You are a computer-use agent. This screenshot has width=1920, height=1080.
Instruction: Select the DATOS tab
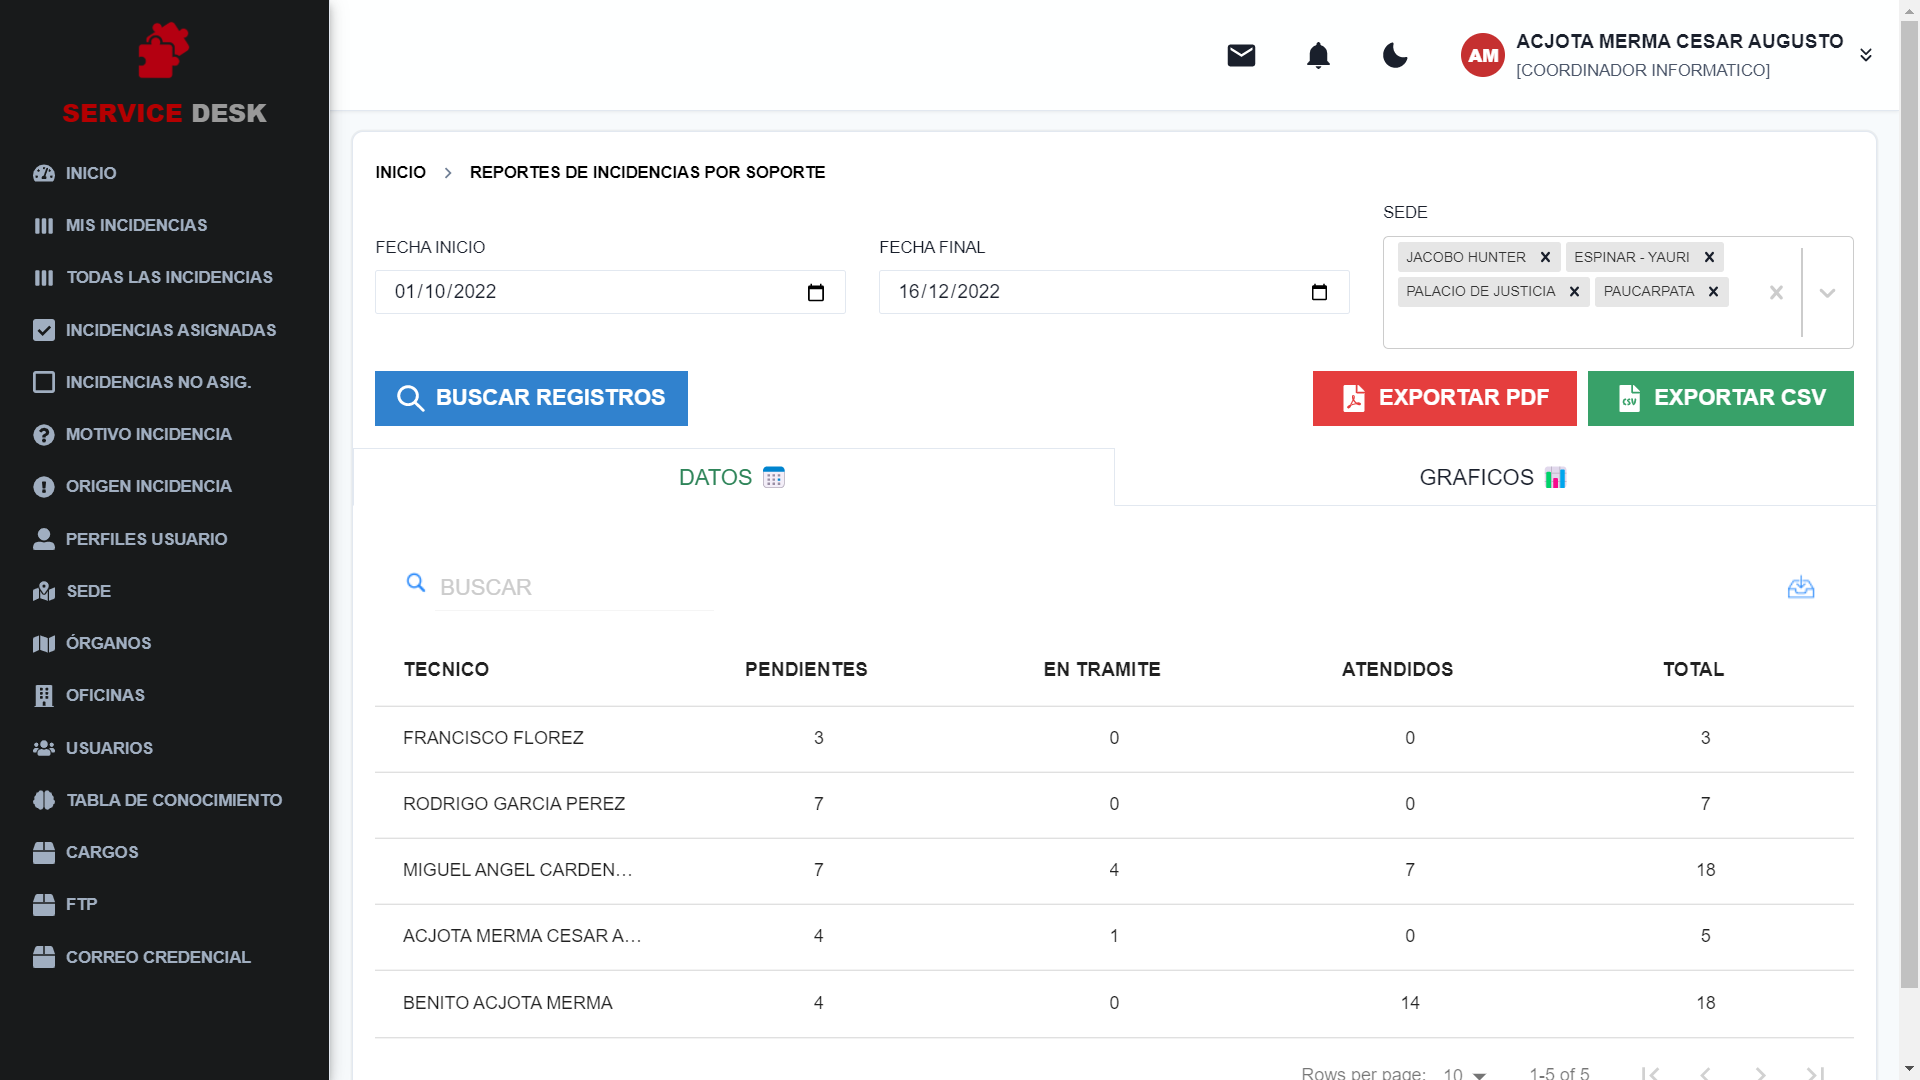tap(730, 477)
